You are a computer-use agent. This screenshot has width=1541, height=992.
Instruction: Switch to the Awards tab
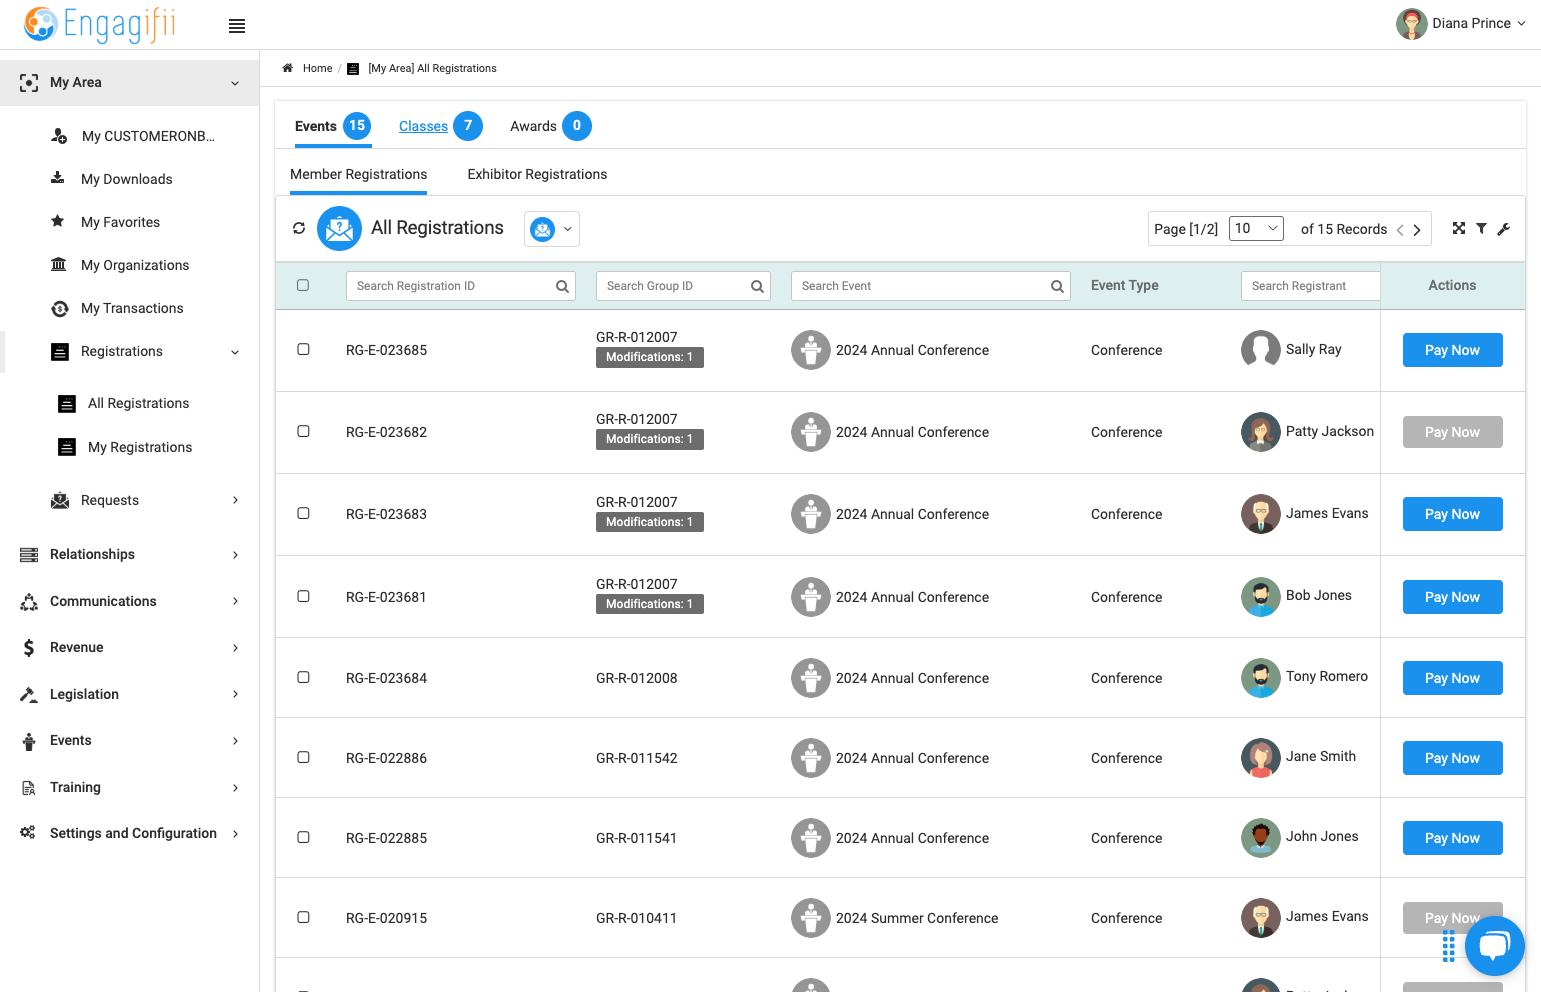(550, 126)
